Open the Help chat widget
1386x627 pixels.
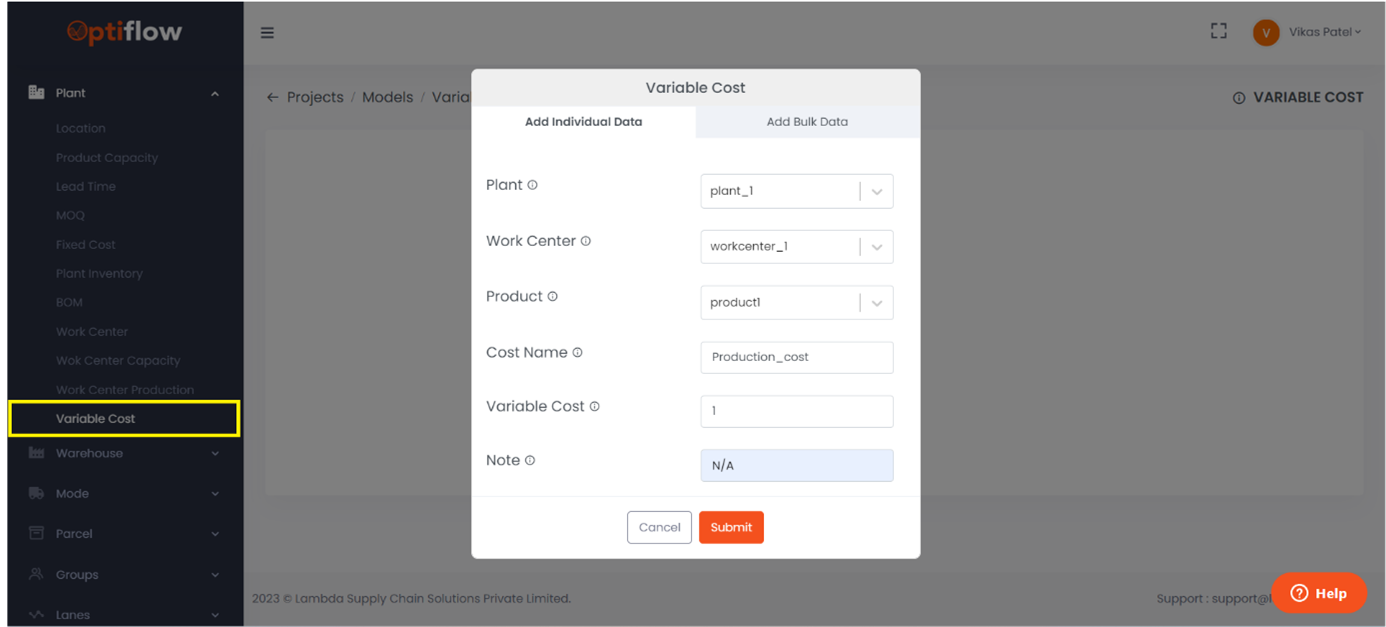1319,592
